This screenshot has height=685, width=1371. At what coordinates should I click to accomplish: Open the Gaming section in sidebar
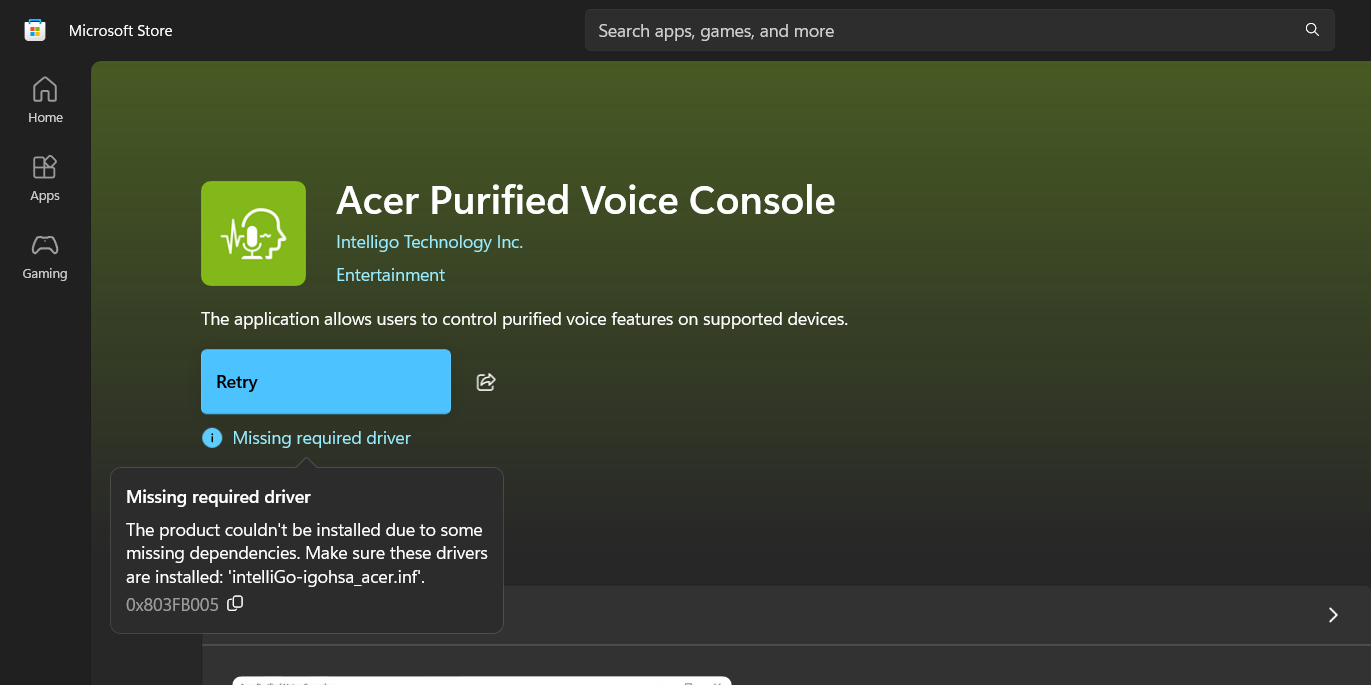click(x=45, y=256)
